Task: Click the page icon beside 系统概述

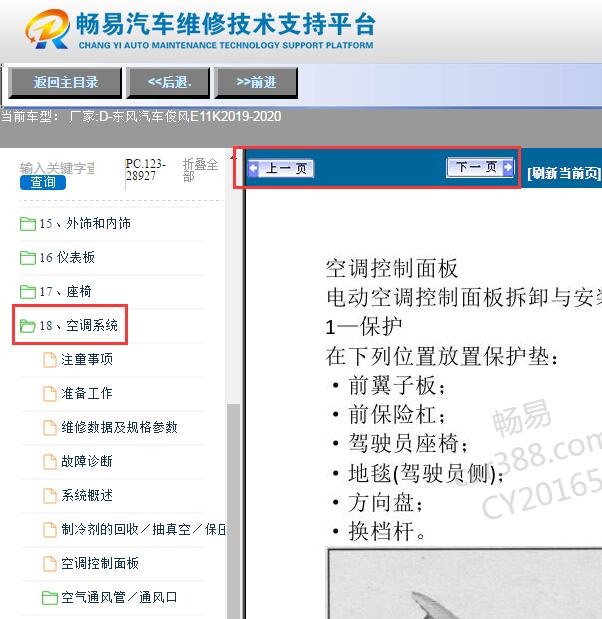Action: (50, 495)
